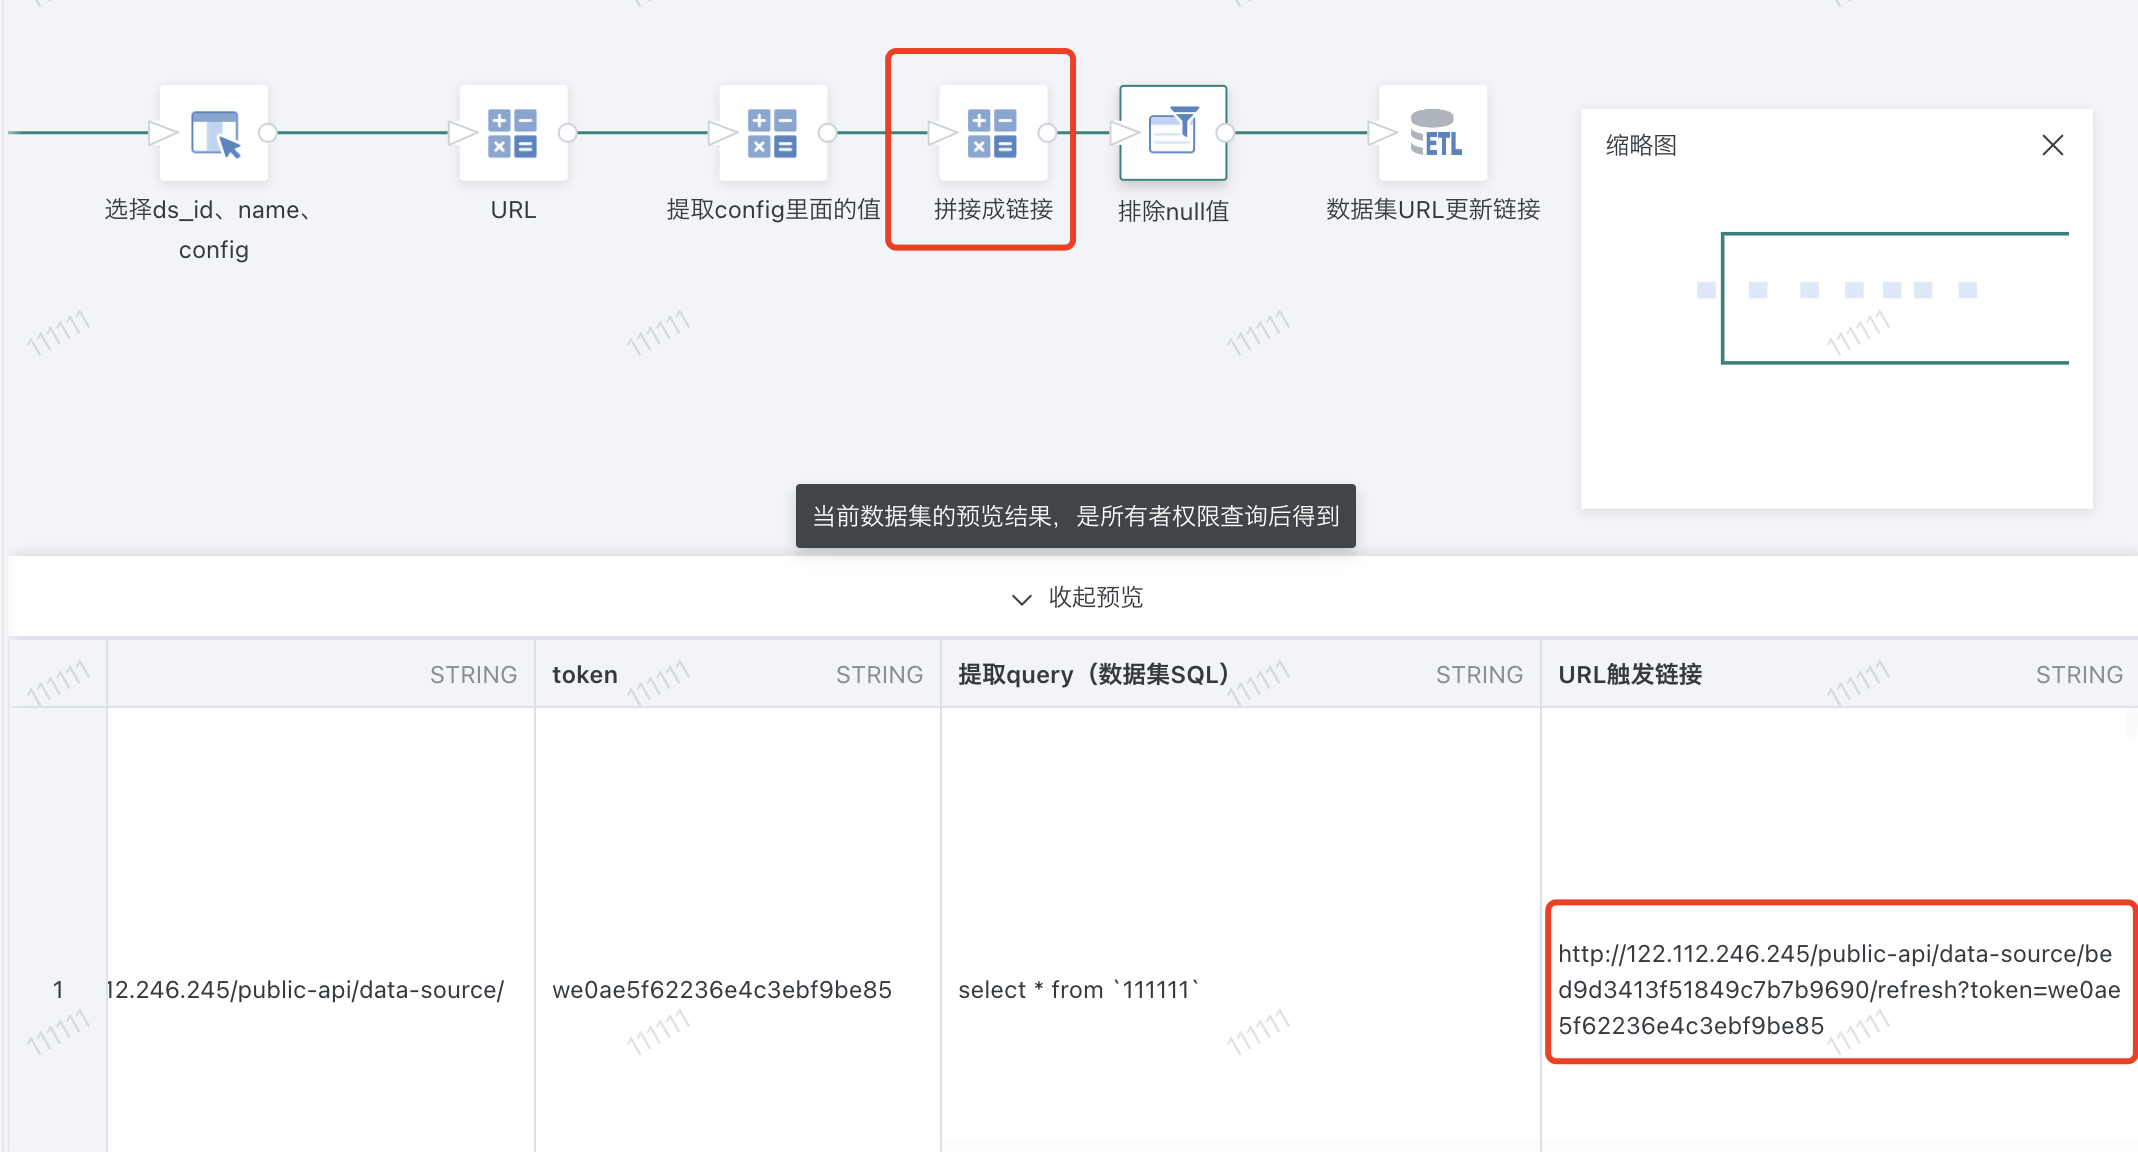Screen dimensions: 2138x1152
Task: Open the '提取config里面的值' calculation node
Action: coord(773,133)
